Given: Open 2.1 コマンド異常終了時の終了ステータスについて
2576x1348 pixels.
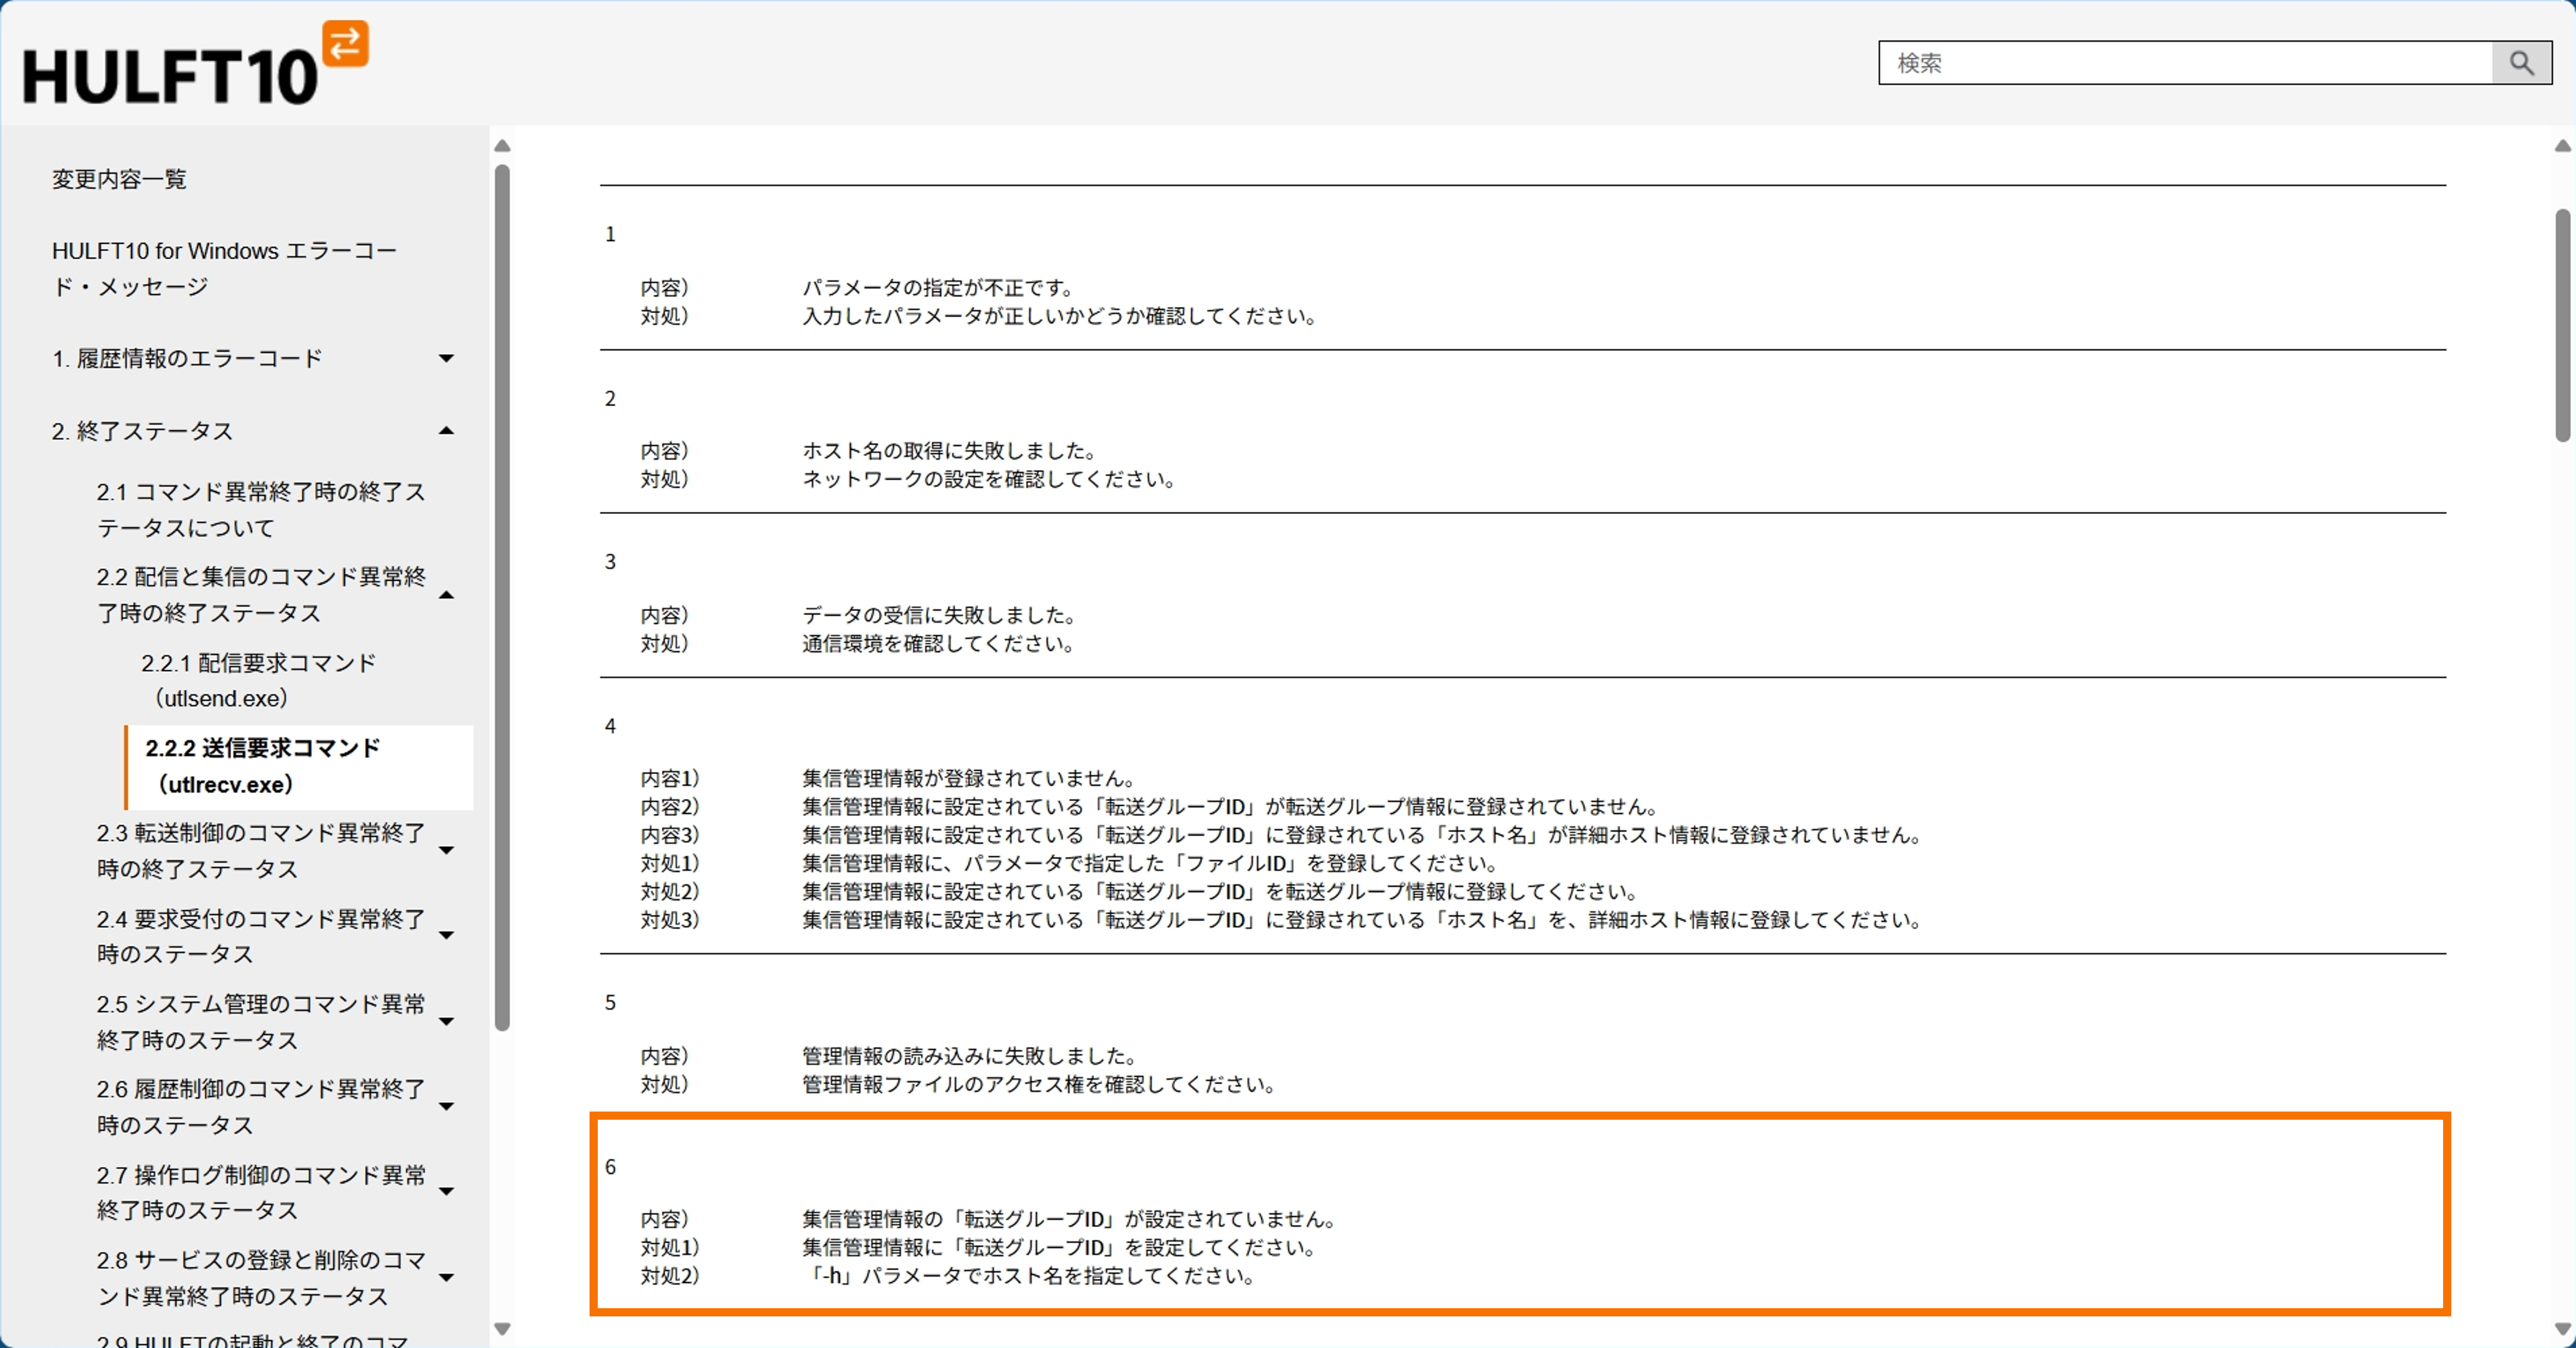Looking at the screenshot, I should 260,509.
